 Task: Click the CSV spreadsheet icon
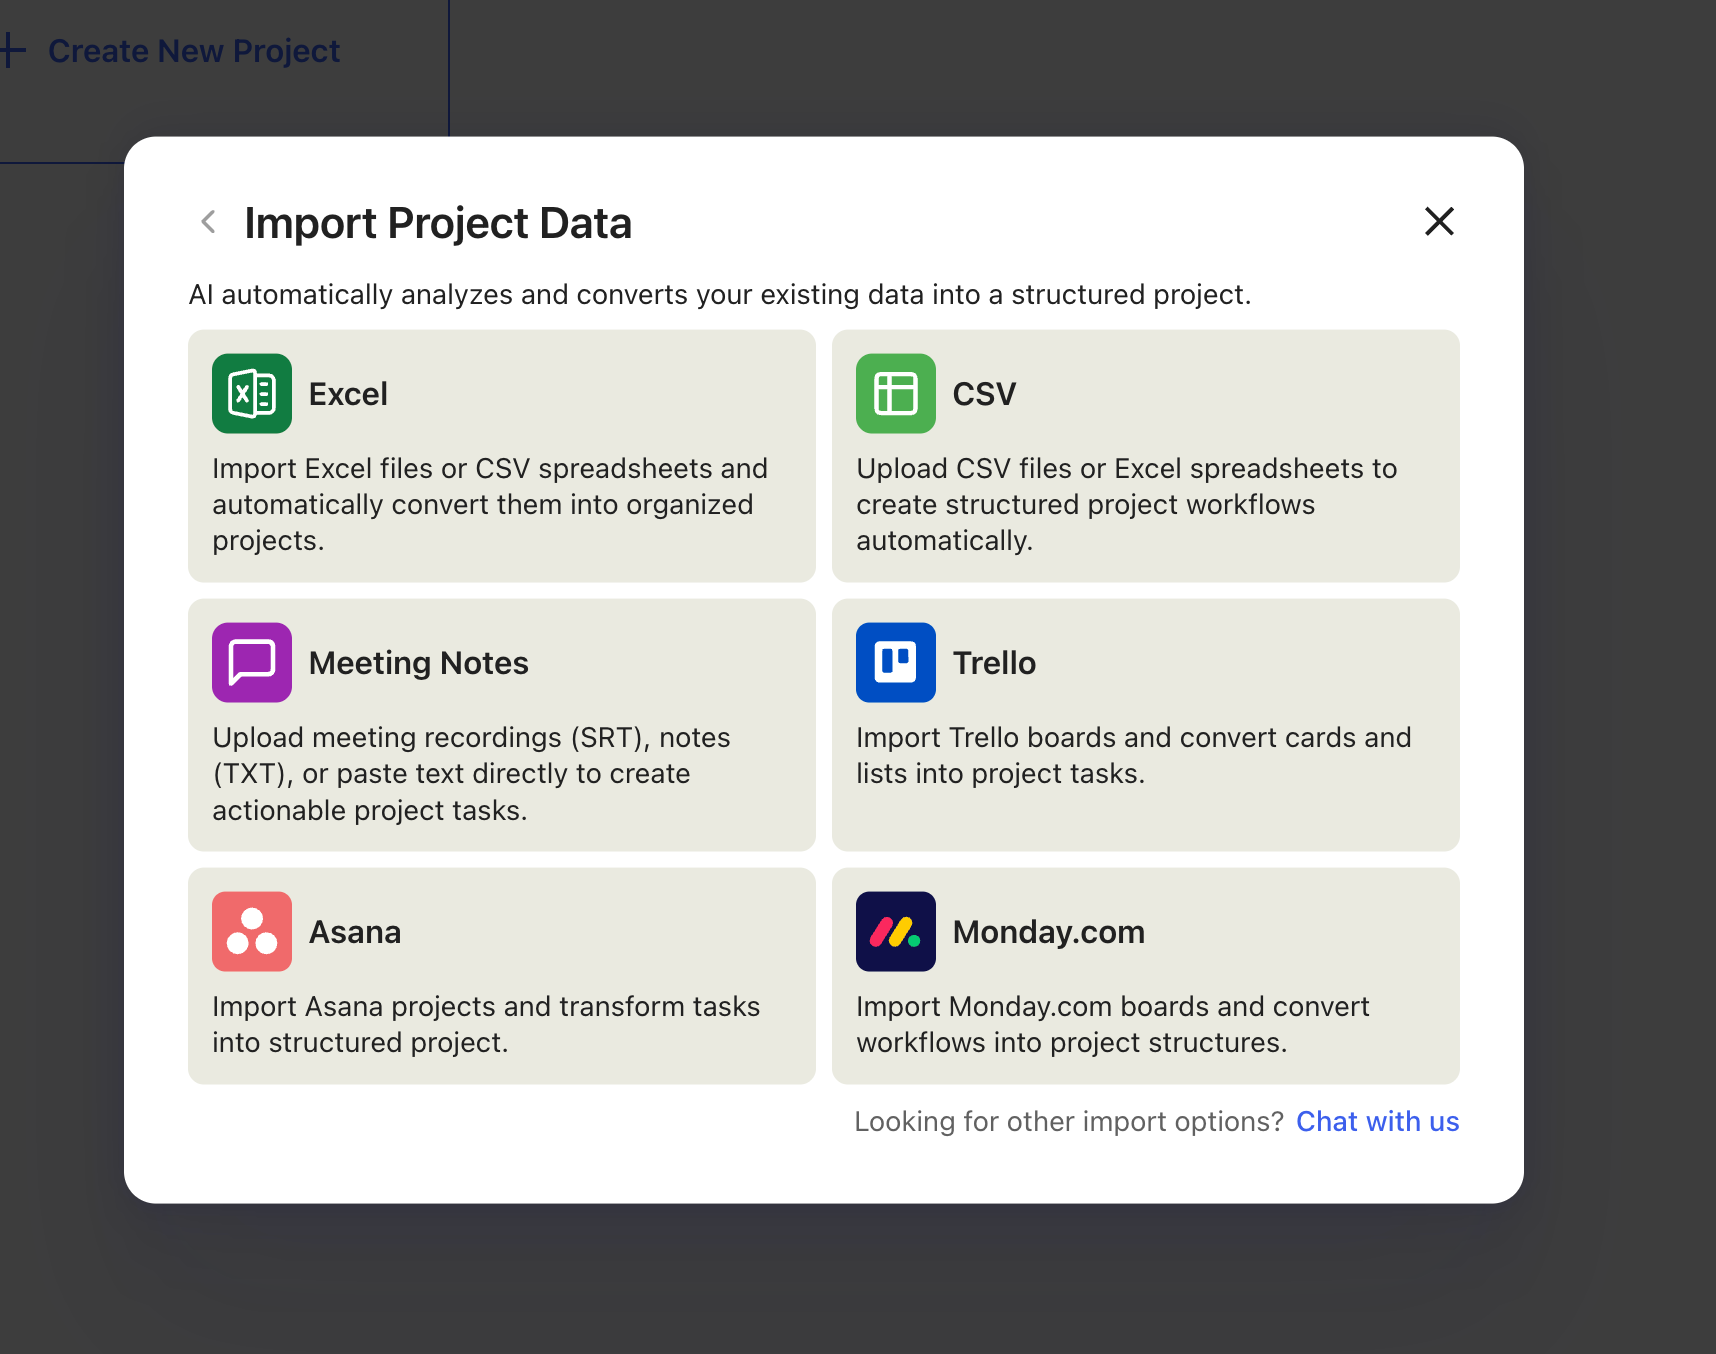coord(895,394)
